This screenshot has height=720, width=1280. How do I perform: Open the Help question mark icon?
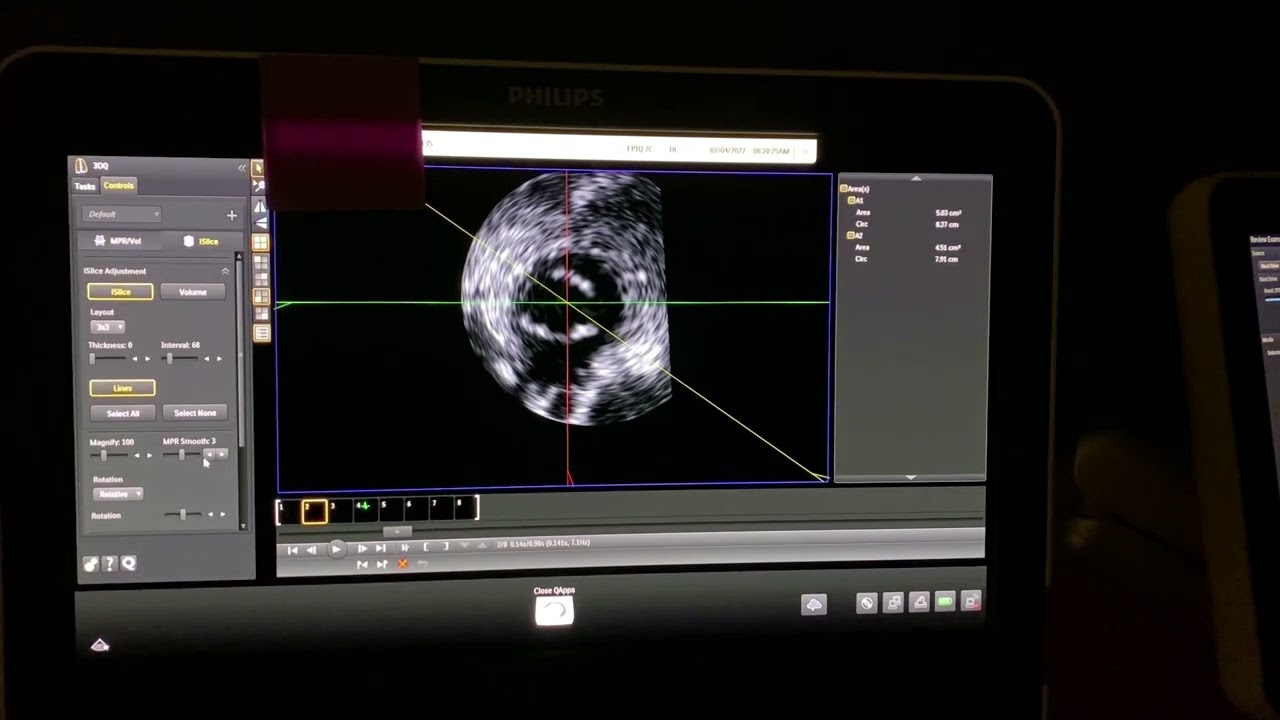(109, 564)
